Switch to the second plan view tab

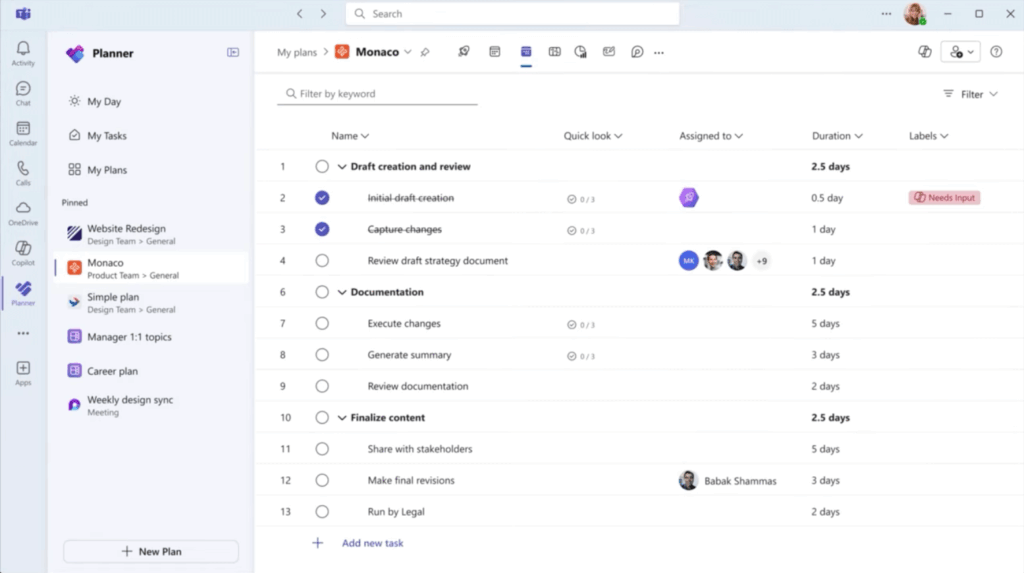(x=494, y=52)
